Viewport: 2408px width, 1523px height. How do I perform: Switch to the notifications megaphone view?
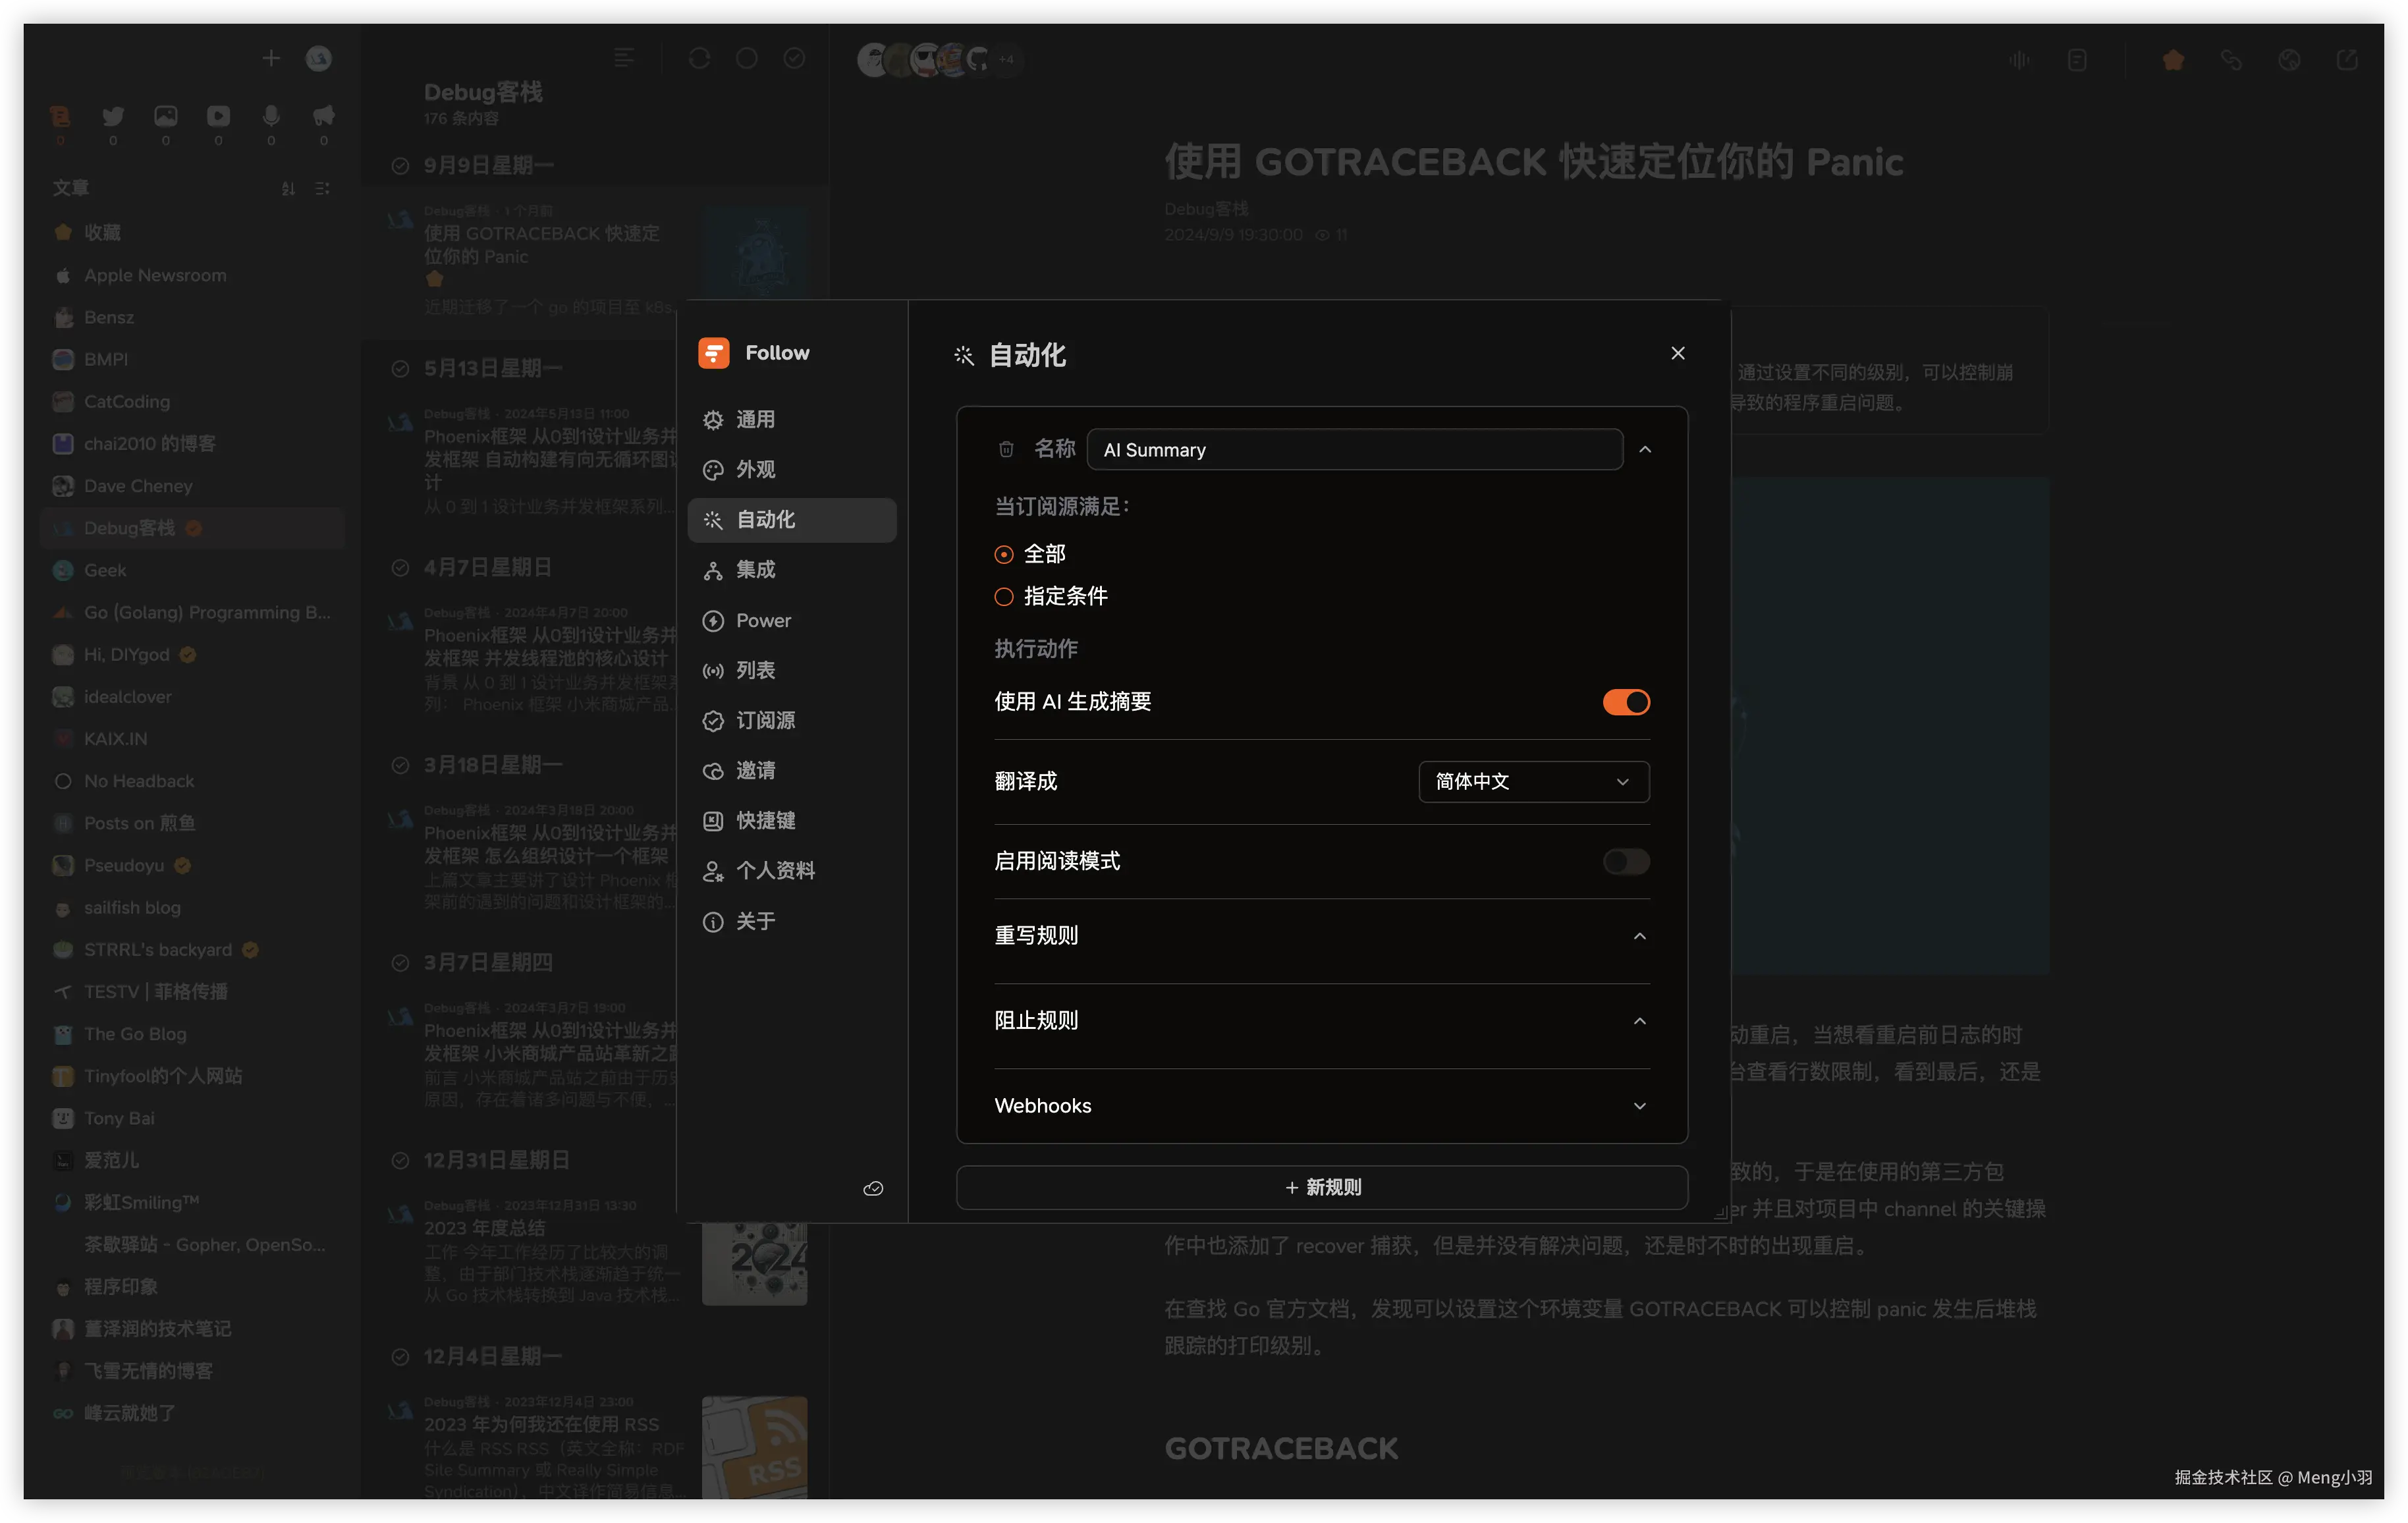point(324,116)
